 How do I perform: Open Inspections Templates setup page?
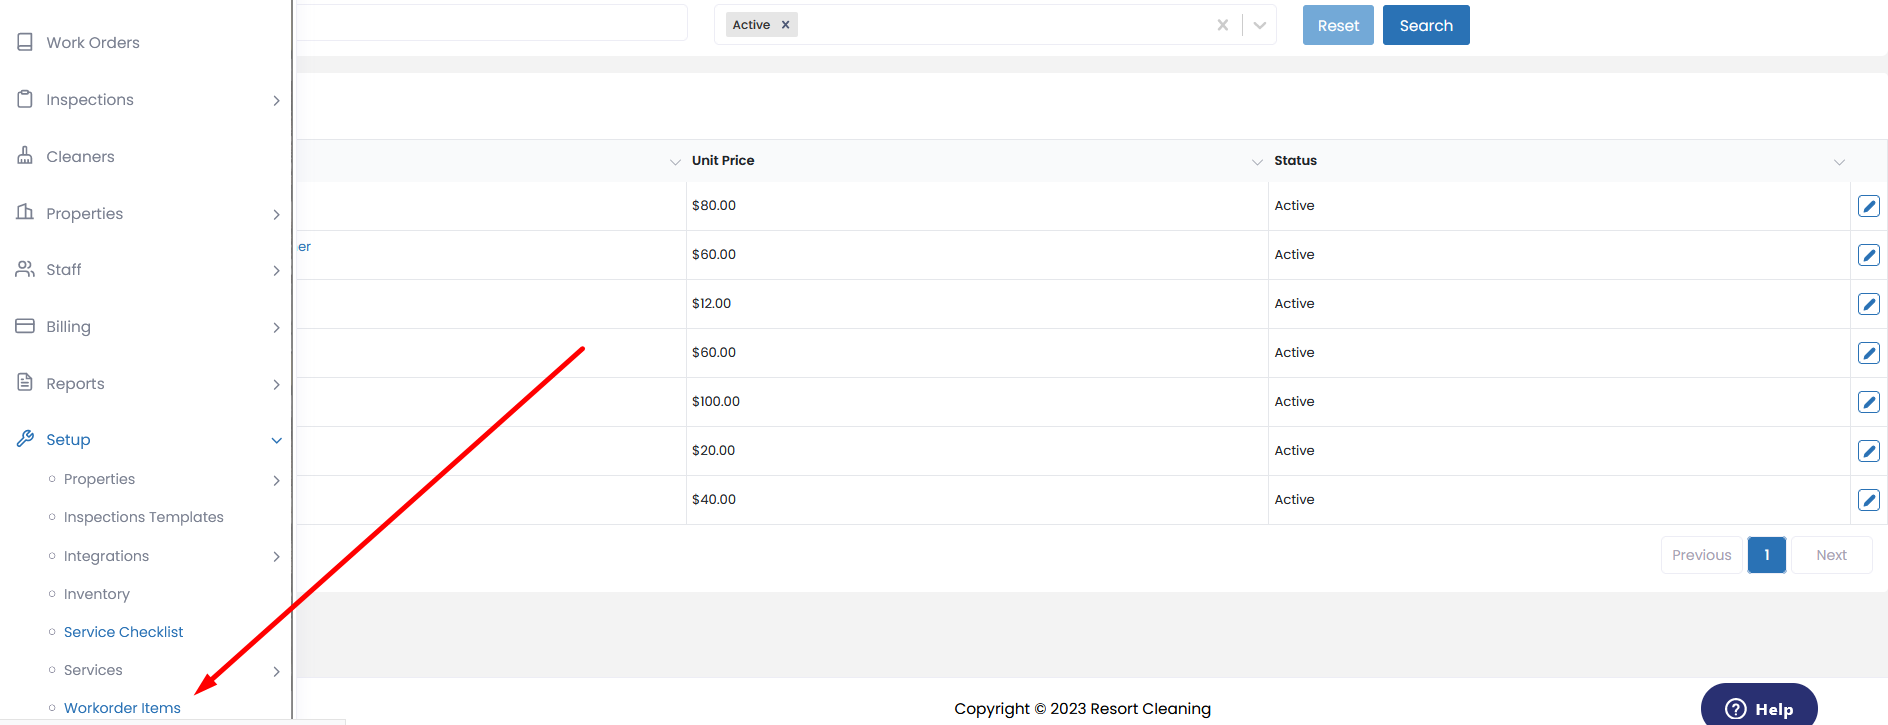tap(143, 517)
